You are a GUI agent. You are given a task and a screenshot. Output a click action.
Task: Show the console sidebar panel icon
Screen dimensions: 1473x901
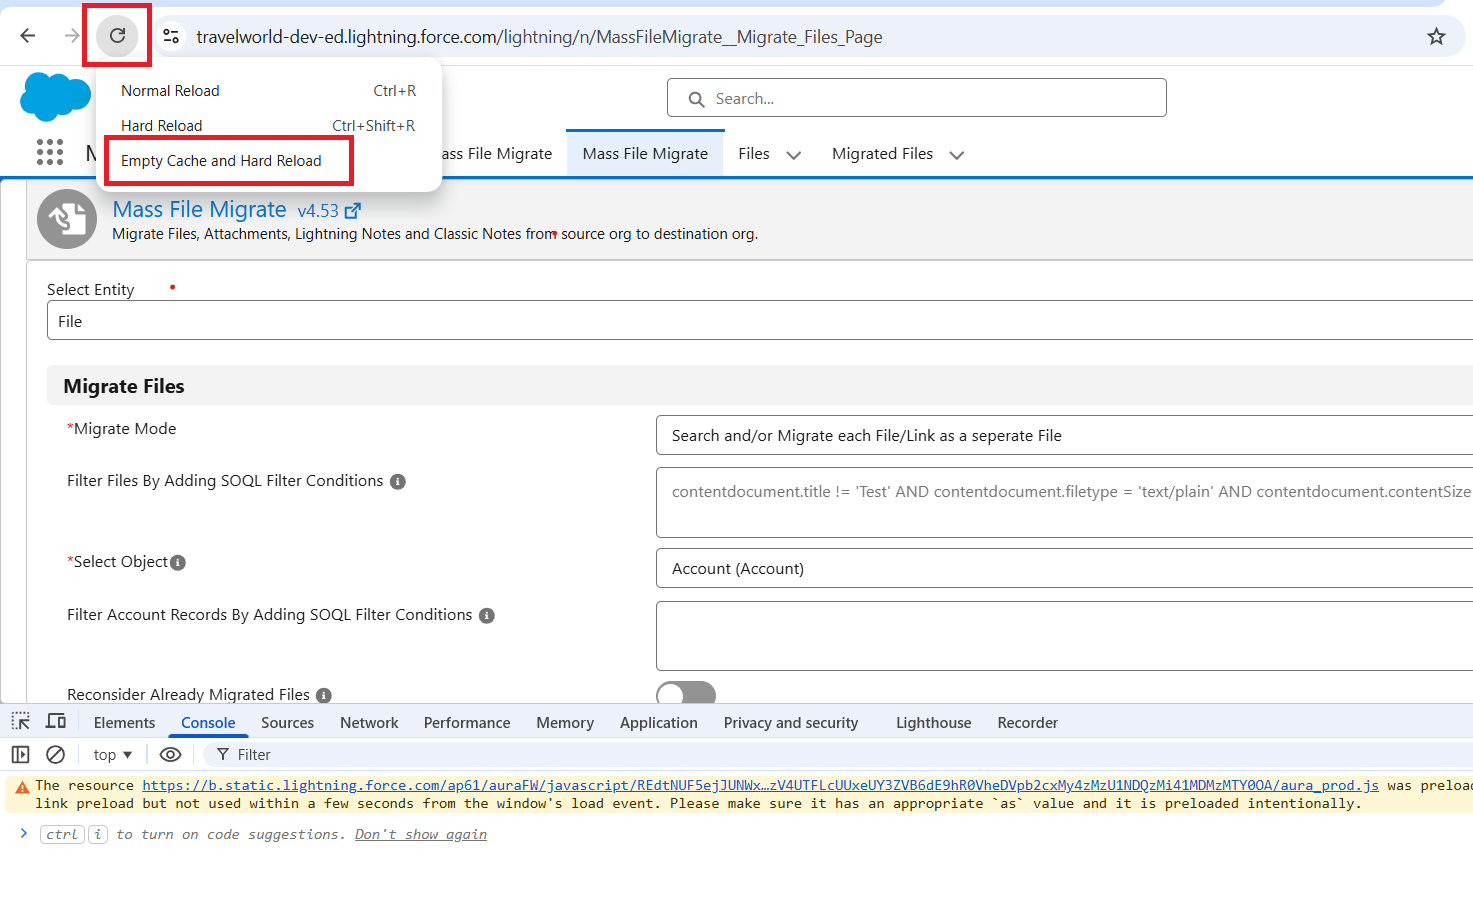[x=21, y=754]
